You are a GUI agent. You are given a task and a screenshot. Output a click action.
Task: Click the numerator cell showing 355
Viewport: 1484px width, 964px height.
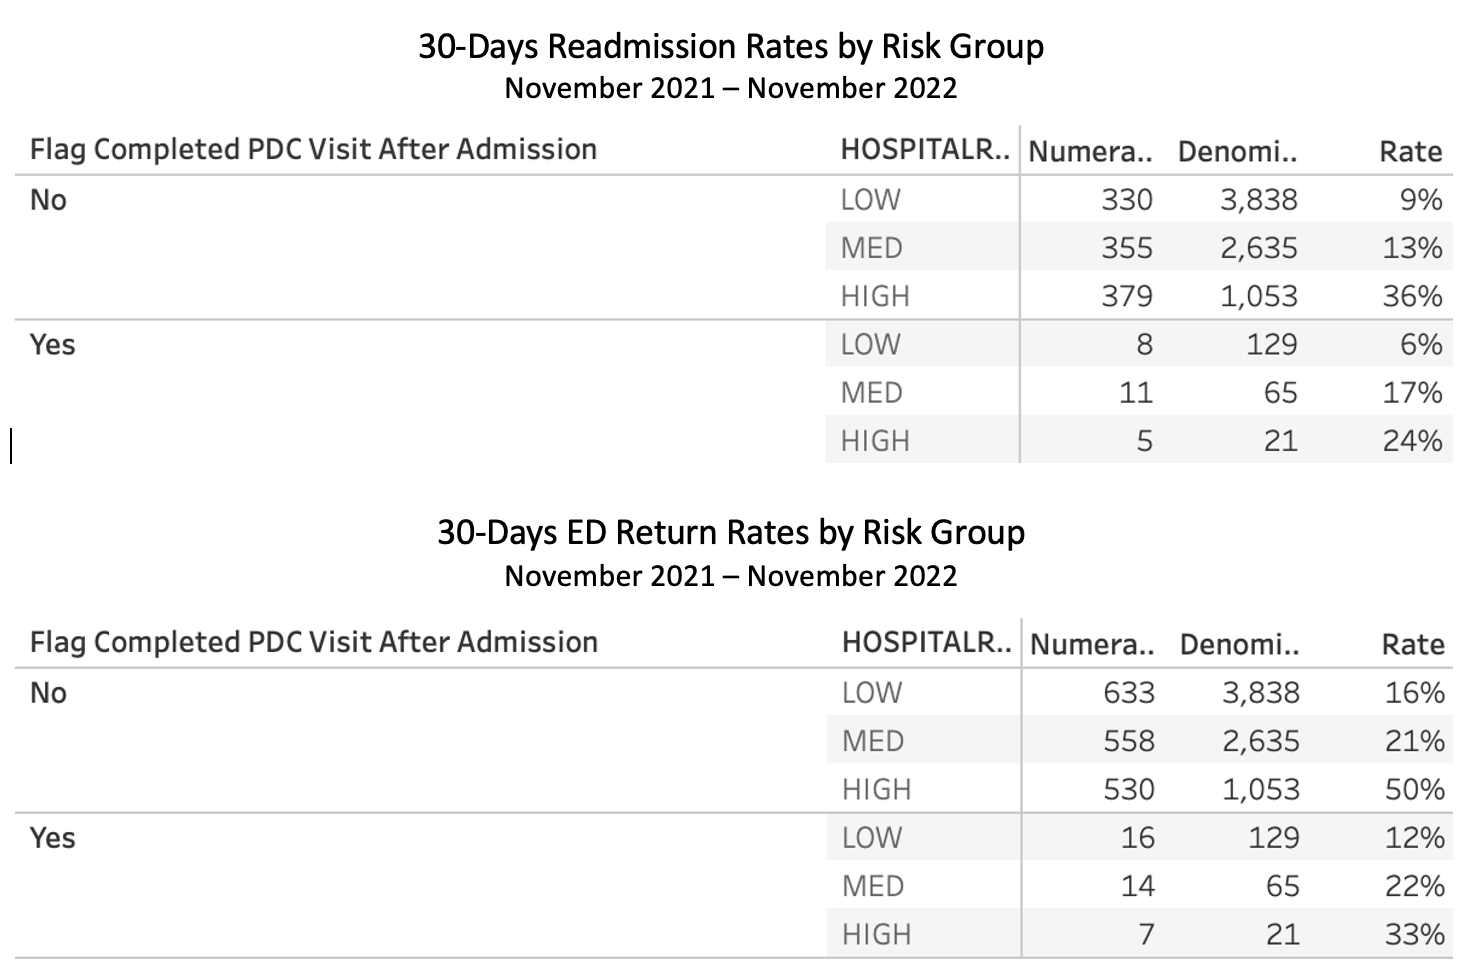click(1126, 248)
